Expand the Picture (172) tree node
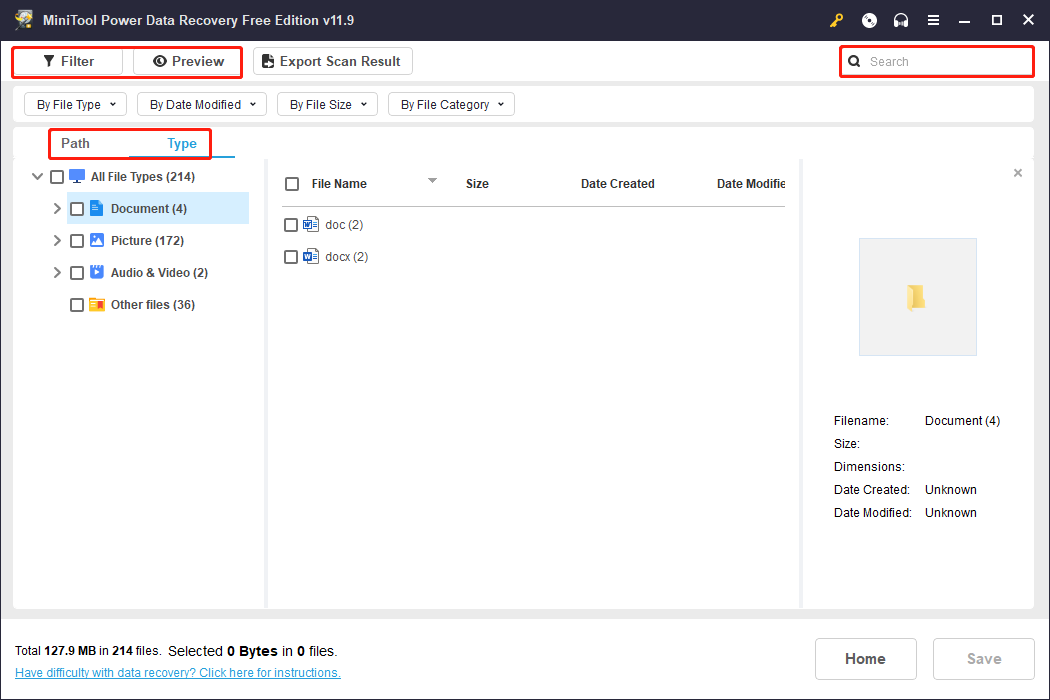The image size is (1050, 700). point(57,240)
